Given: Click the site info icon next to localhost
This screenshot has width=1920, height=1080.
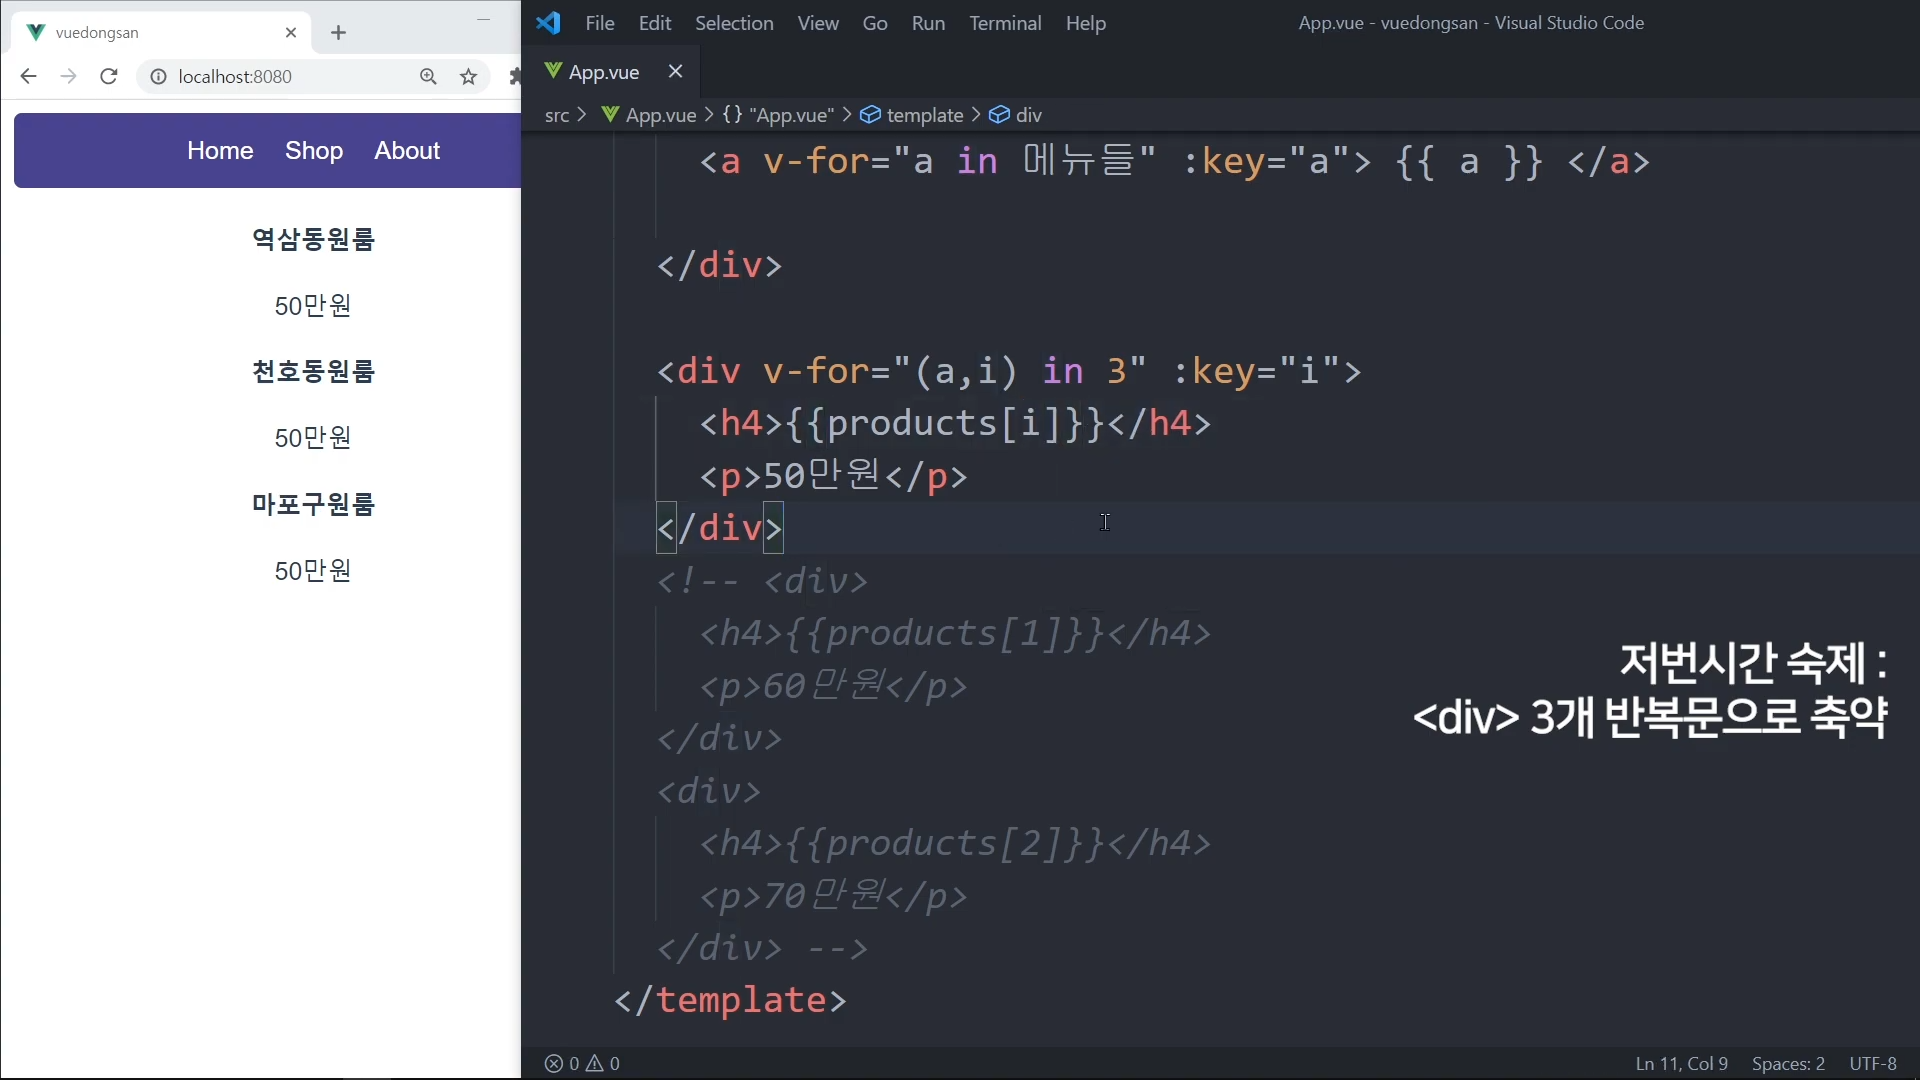Looking at the screenshot, I should [x=158, y=77].
